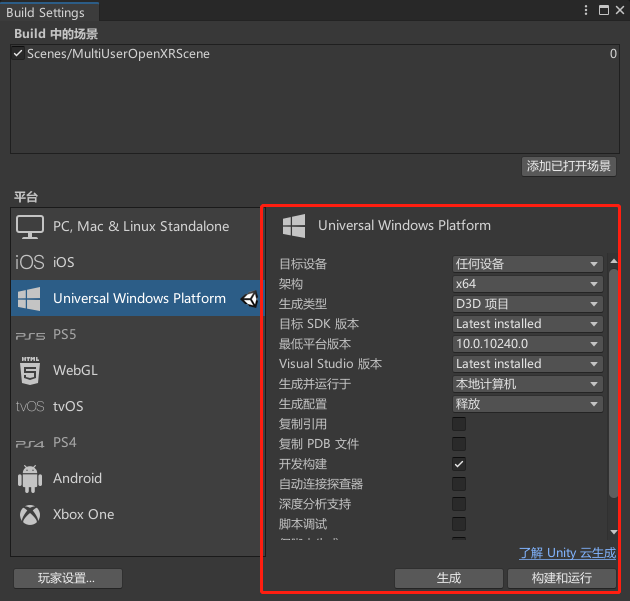This screenshot has width=630, height=601.
Task: Open the 目标设备 dropdown
Action: pyautogui.click(x=528, y=264)
